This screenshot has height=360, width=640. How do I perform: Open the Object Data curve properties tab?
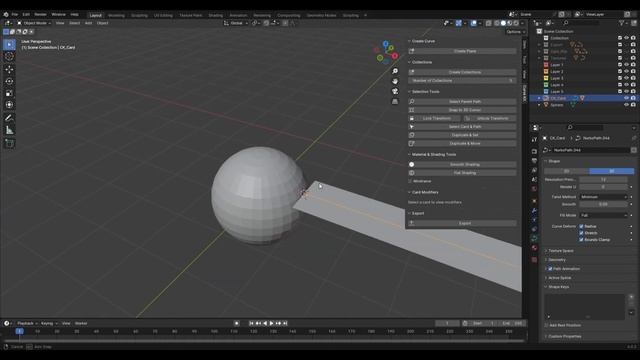[x=534, y=238]
